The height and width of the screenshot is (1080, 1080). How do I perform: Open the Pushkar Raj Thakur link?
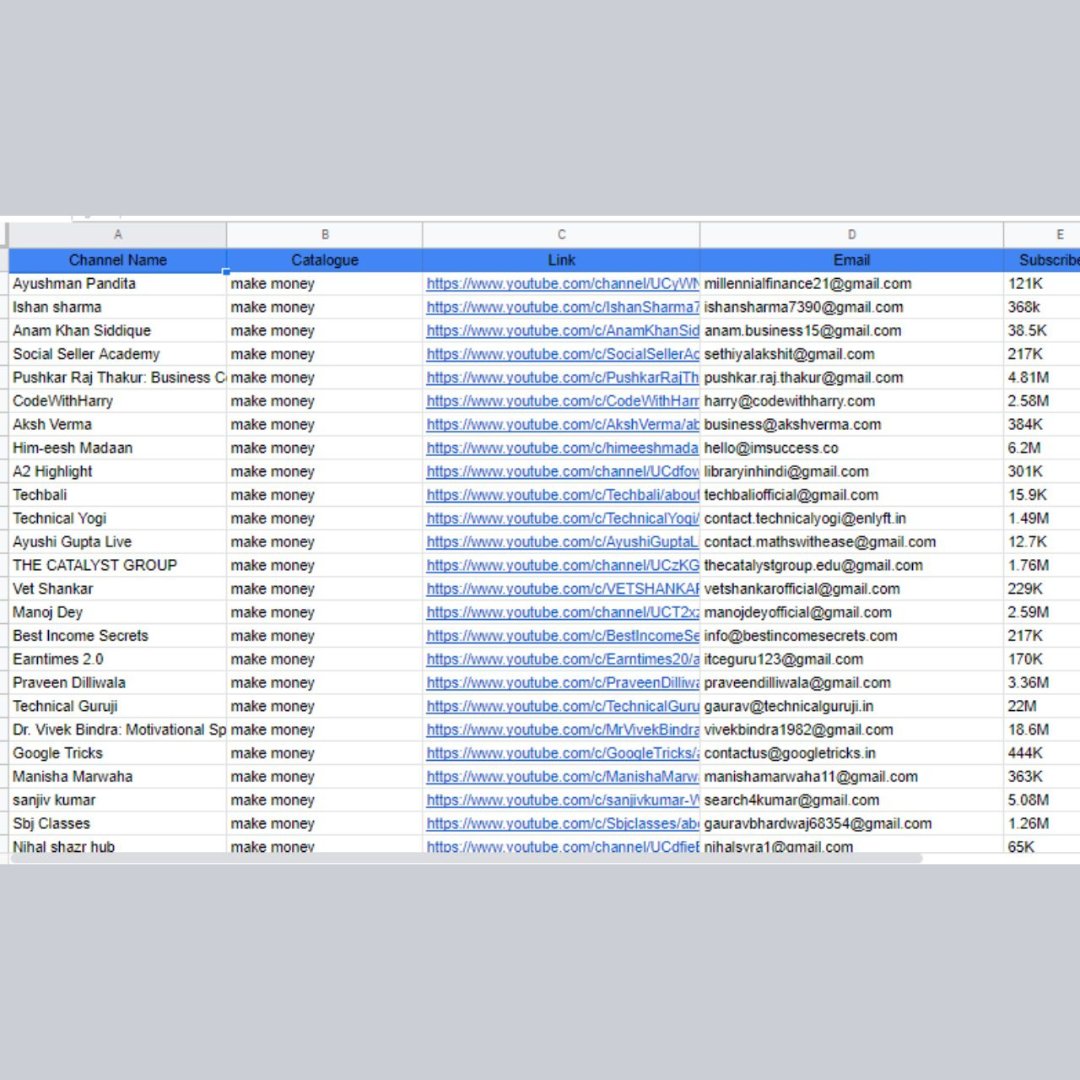tap(562, 377)
